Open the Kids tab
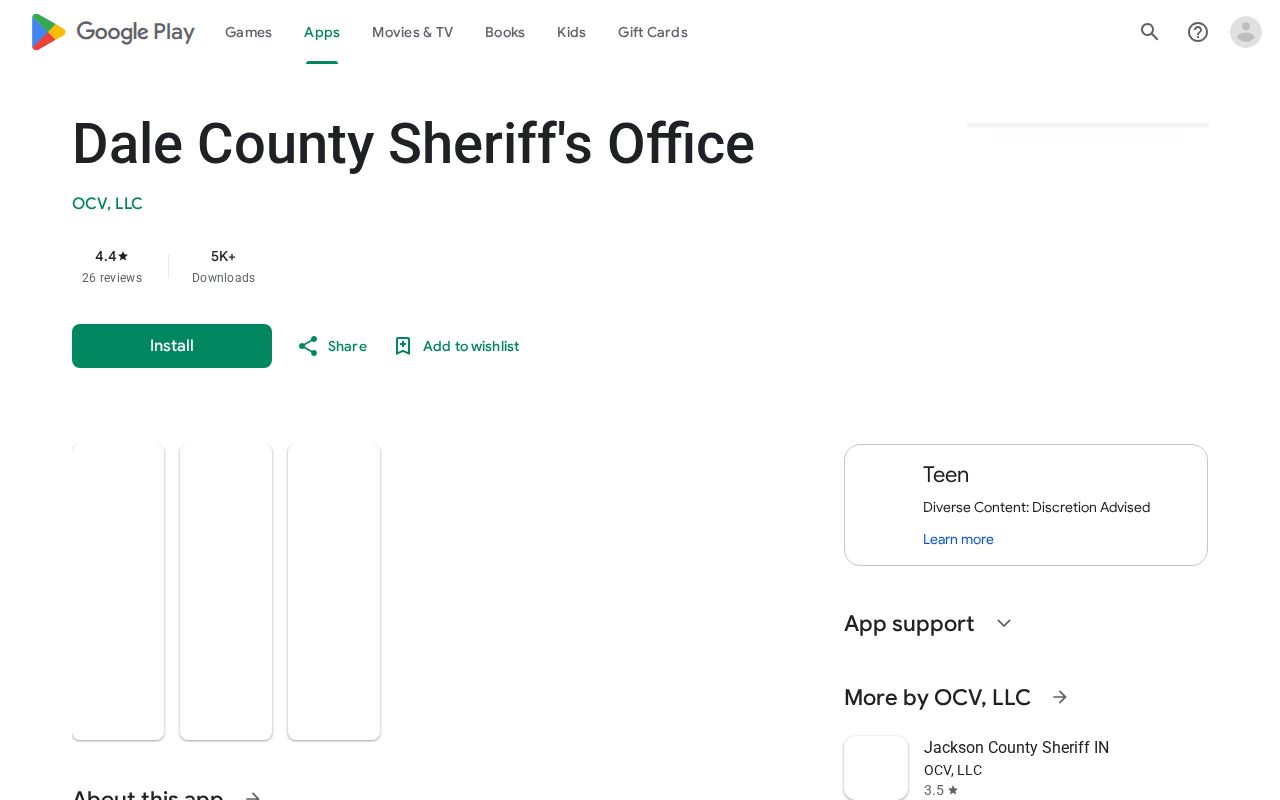Screen dimensions: 1280x800 (x=571, y=32)
